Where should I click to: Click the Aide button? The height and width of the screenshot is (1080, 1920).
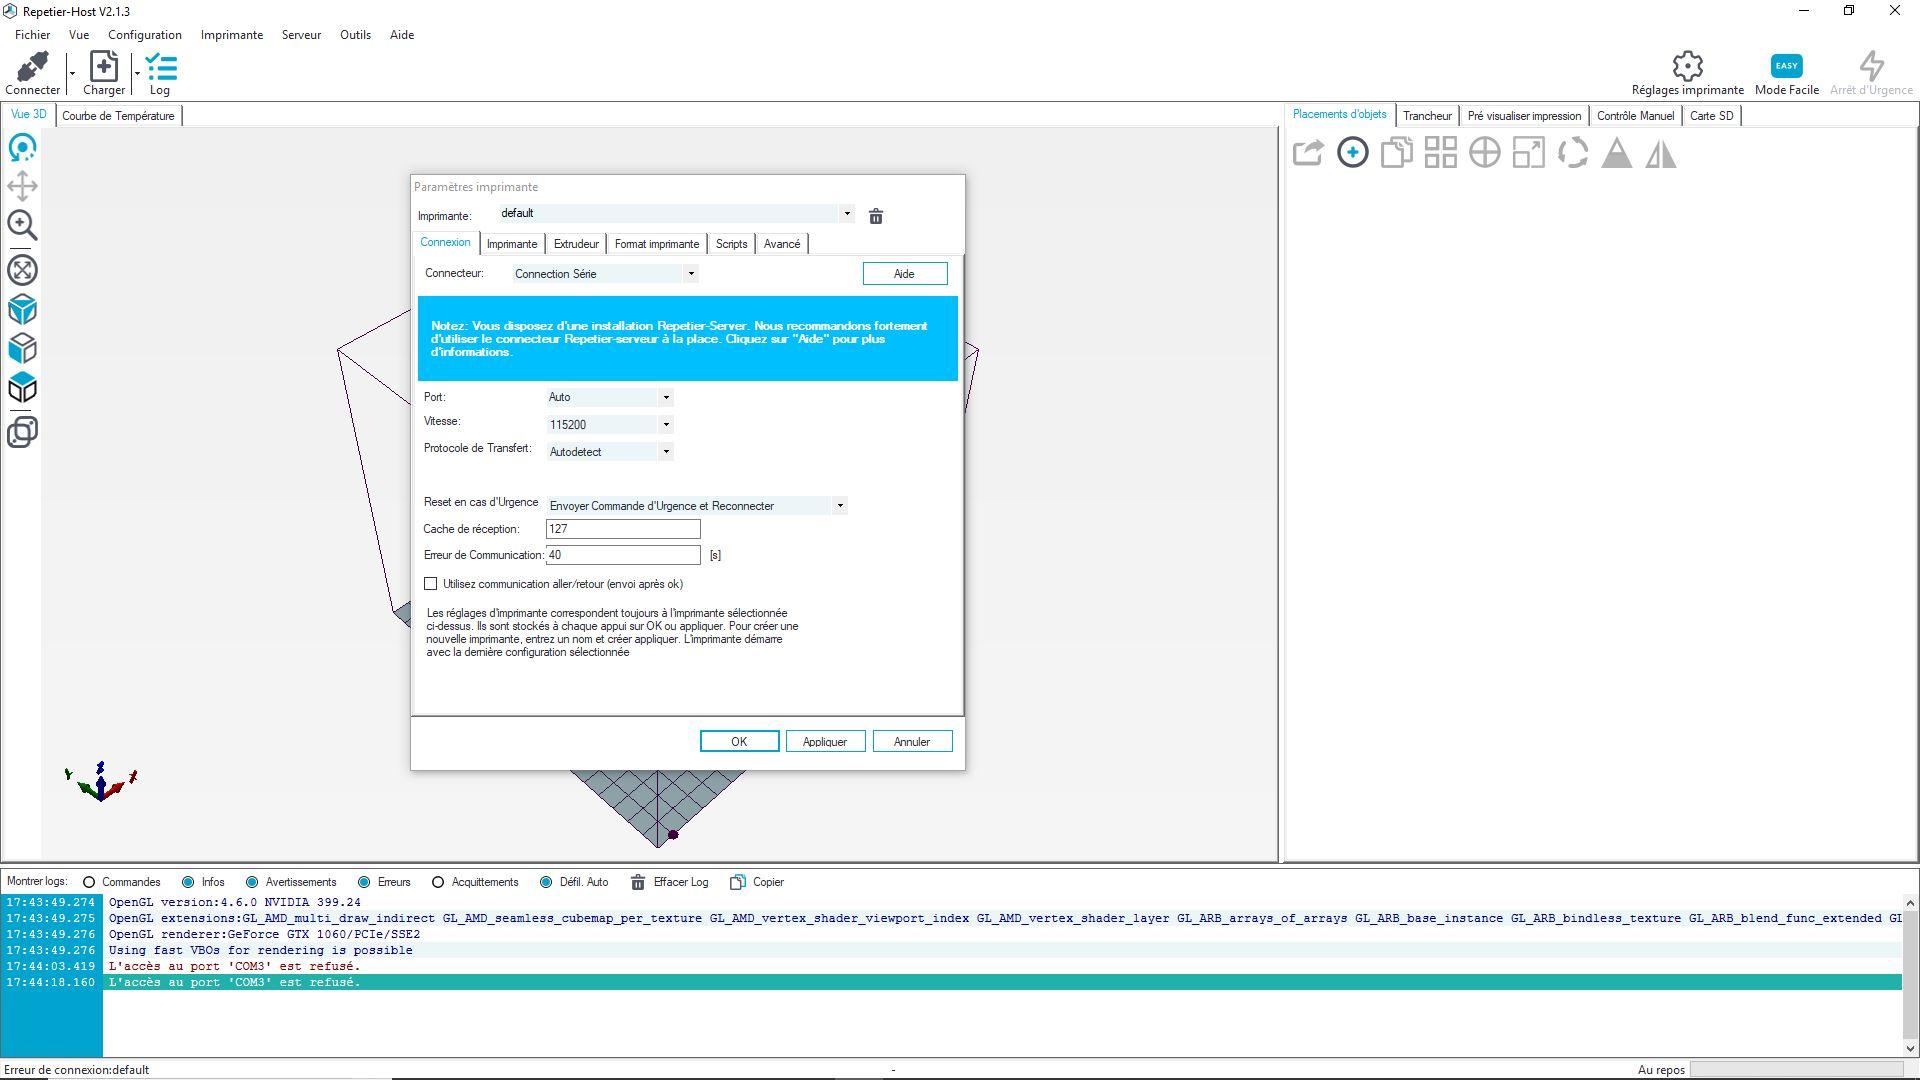(904, 274)
